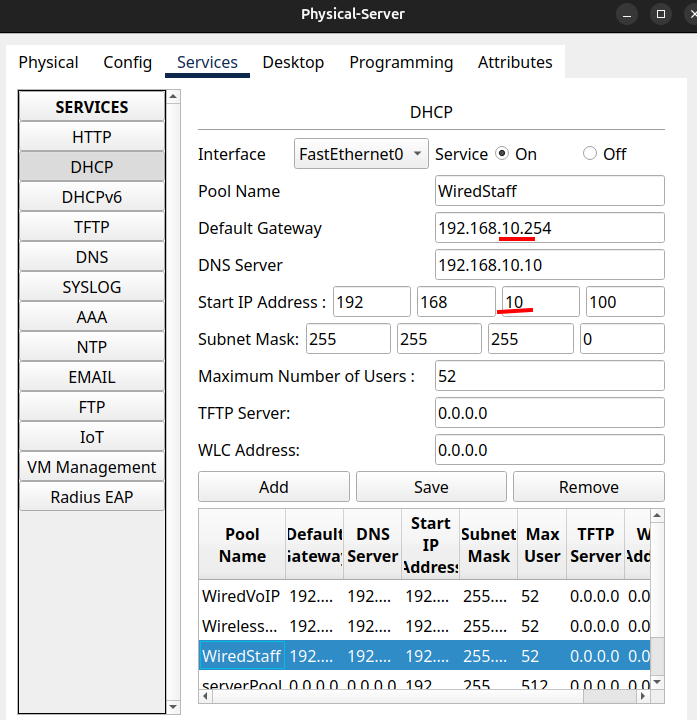
Task: Maximize the Physical-Server window
Action: click(x=661, y=14)
